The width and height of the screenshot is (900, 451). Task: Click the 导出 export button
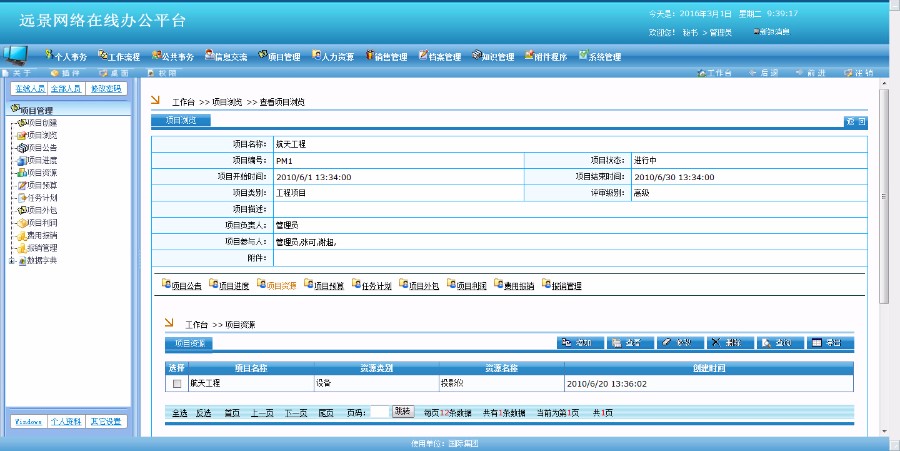click(x=830, y=343)
